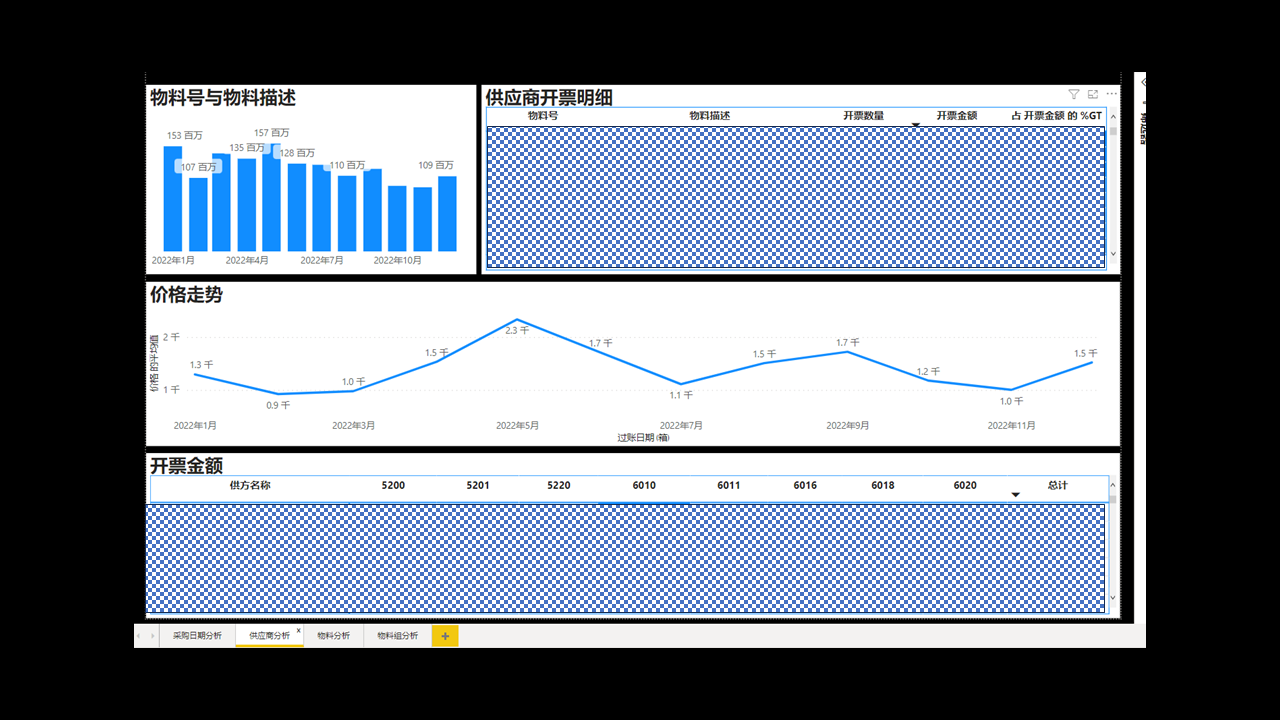Sort by 开票数量 column header
Image resolution: width=1280 pixels, height=720 pixels.
(863, 116)
